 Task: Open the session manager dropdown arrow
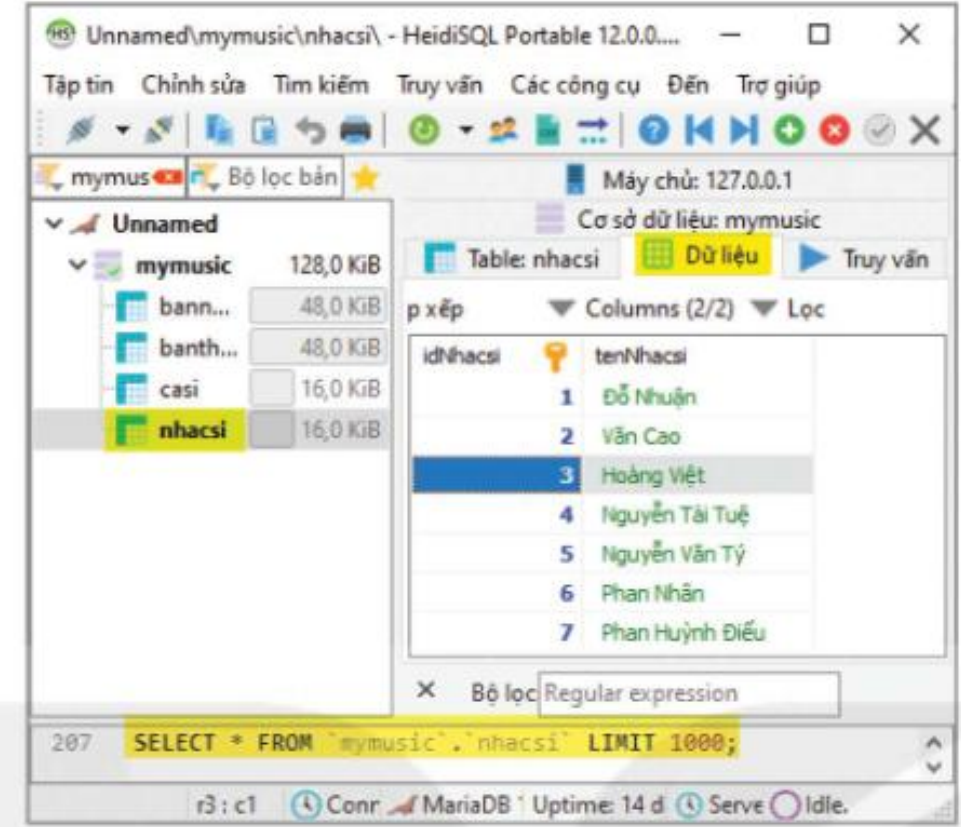123,130
